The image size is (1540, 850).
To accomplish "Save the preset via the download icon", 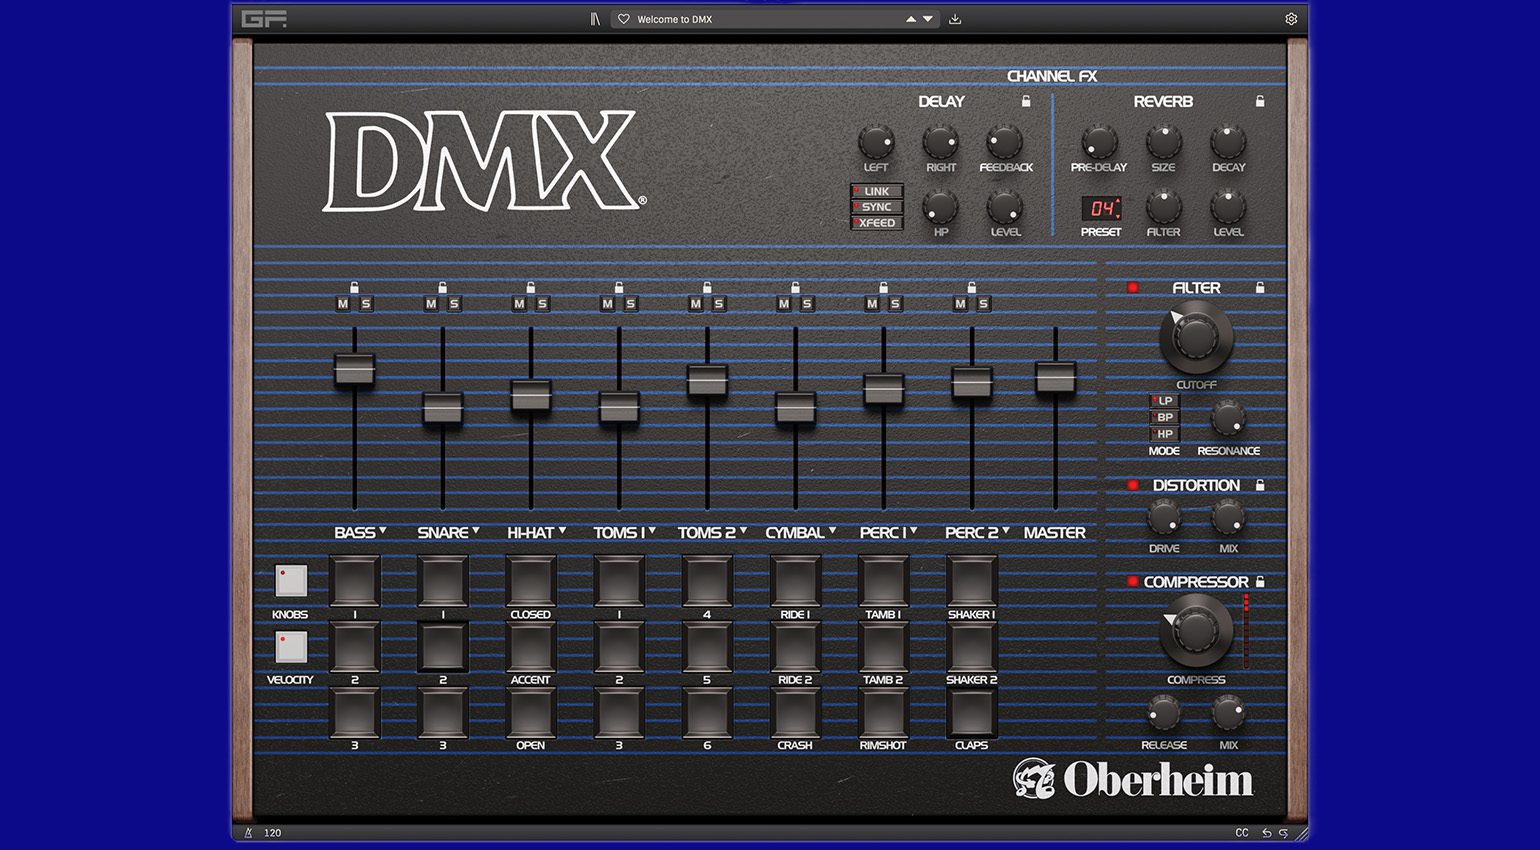I will click(956, 18).
